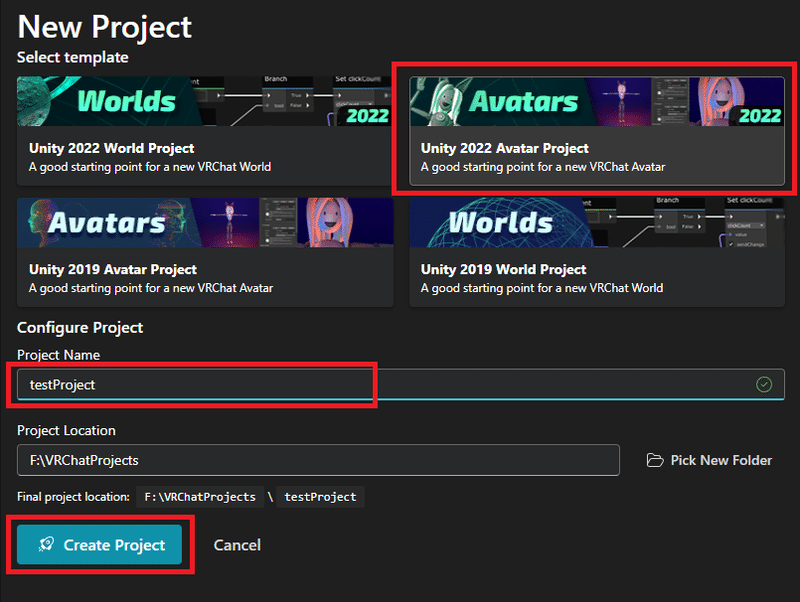Click the Project Name input field
The height and width of the screenshot is (602, 800).
coord(401,385)
